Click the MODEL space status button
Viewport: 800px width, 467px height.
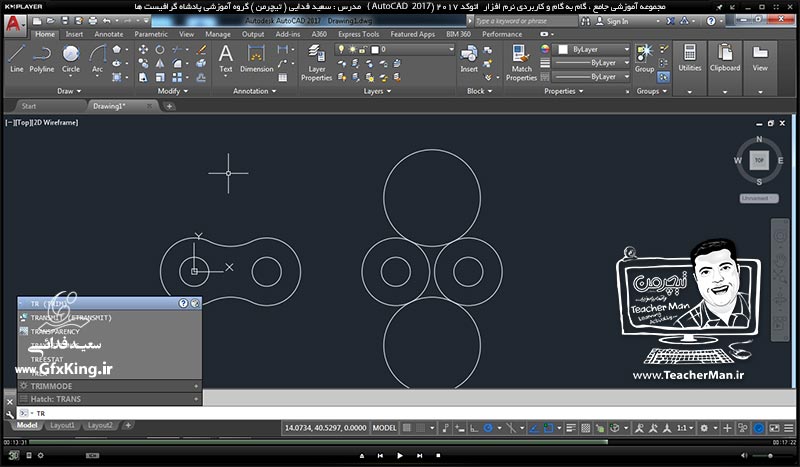point(384,428)
